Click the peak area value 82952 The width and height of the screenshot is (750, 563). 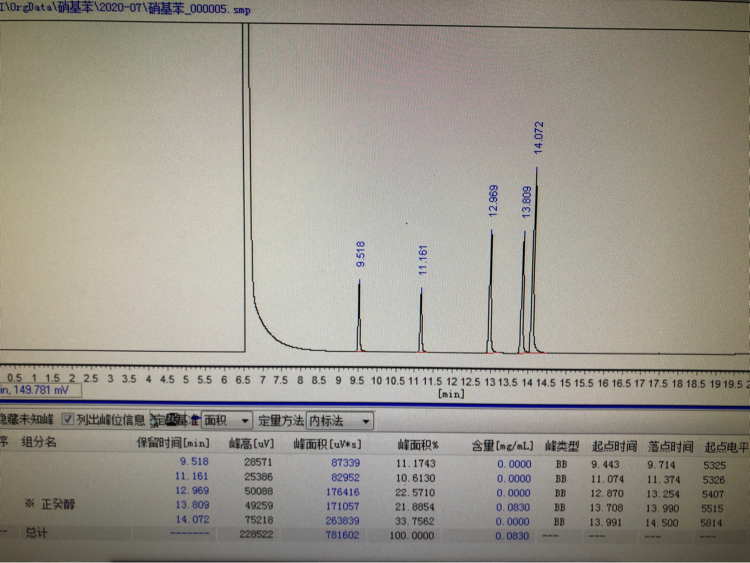click(345, 478)
